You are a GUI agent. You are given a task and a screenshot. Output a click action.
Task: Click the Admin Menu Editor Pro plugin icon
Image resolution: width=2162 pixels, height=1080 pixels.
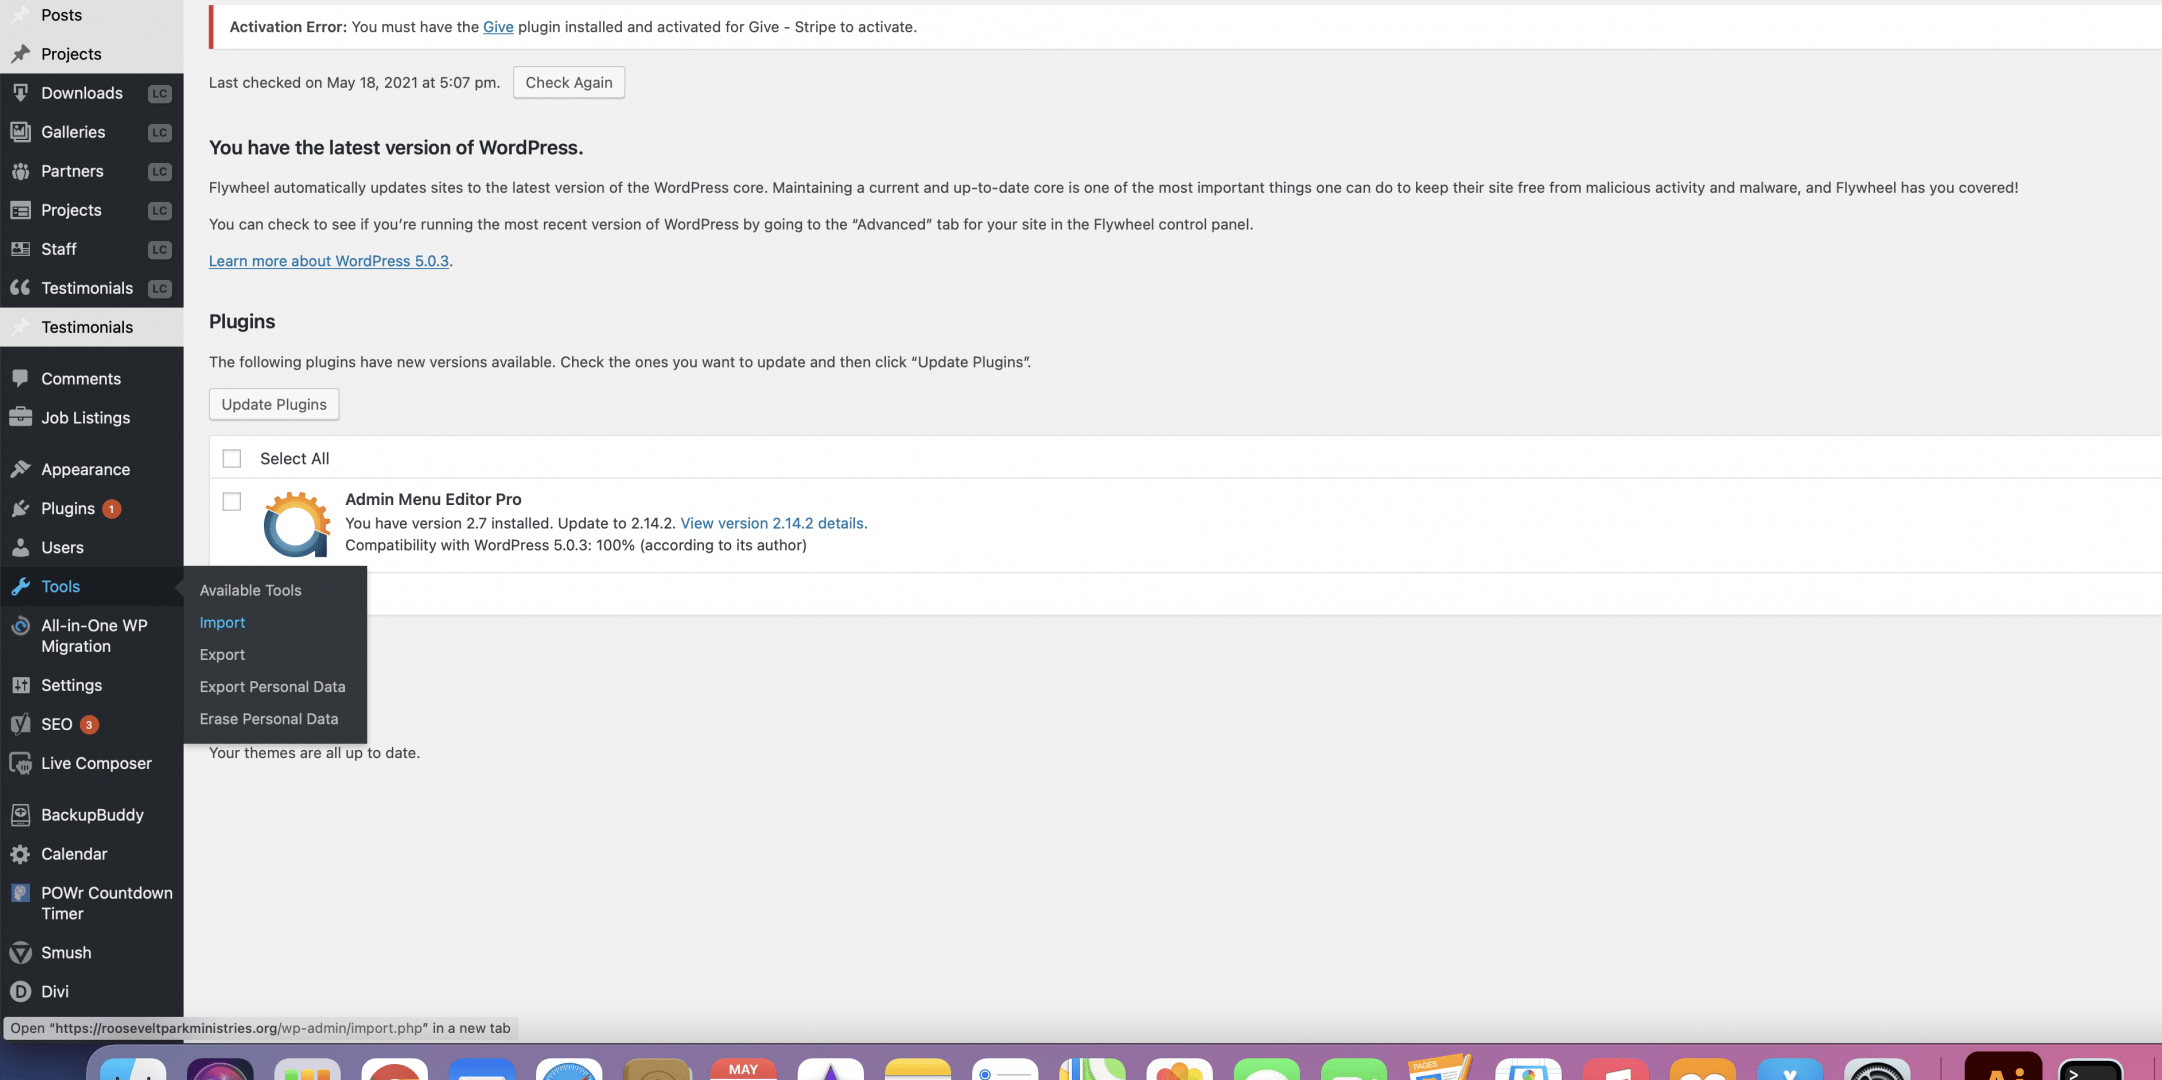tap(296, 524)
